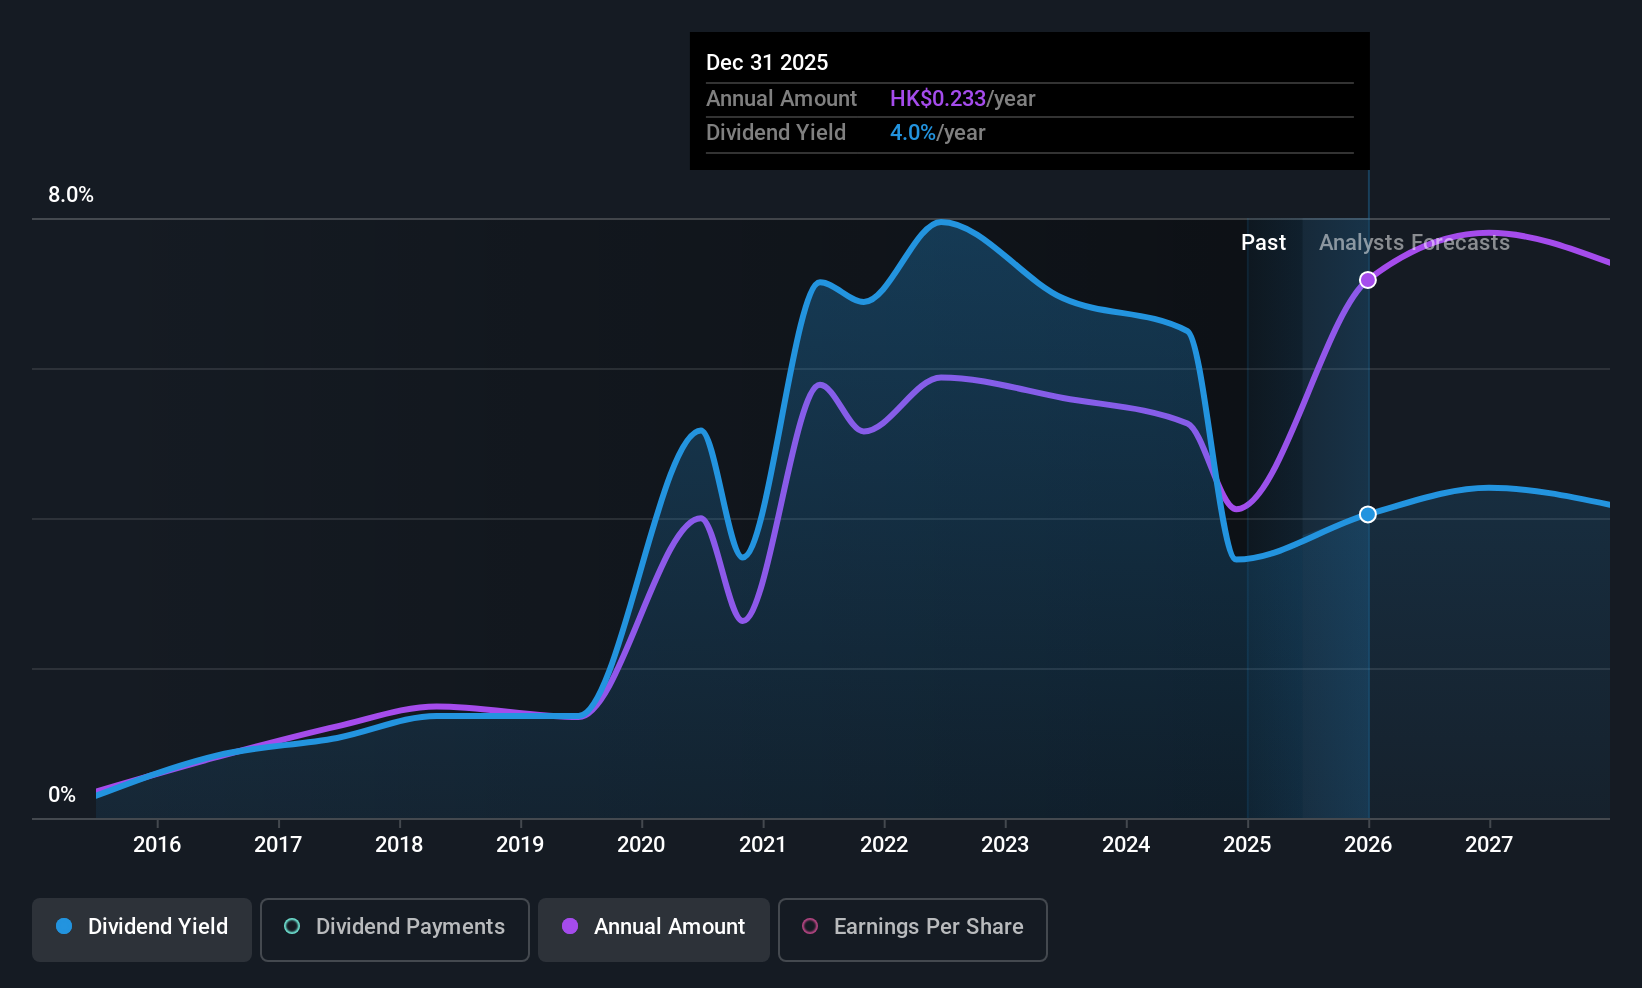Screen dimensions: 1642x988
Task: Select the 2016 axis label
Action: click(x=157, y=844)
